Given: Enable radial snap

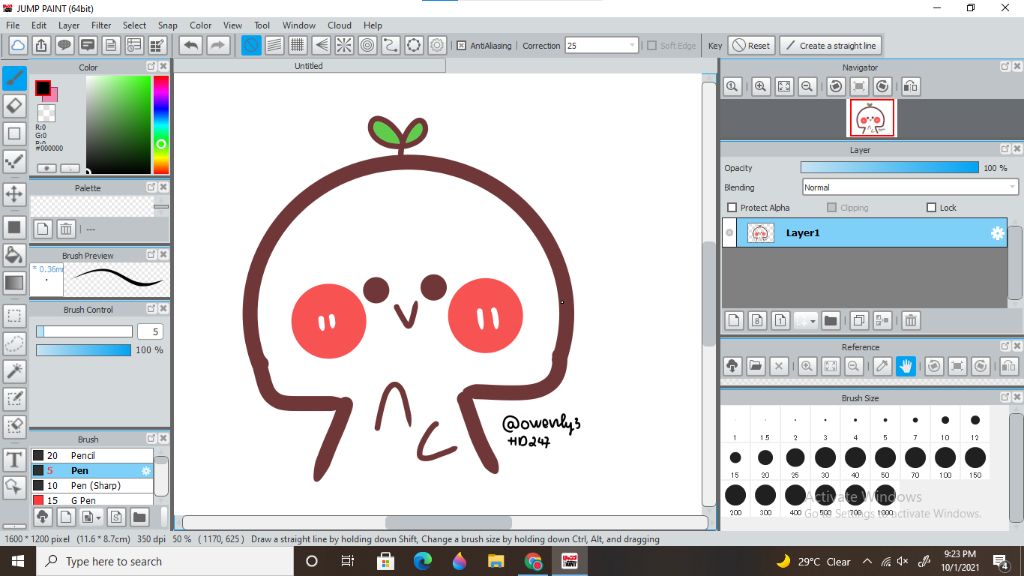Looking at the screenshot, I should tap(344, 45).
